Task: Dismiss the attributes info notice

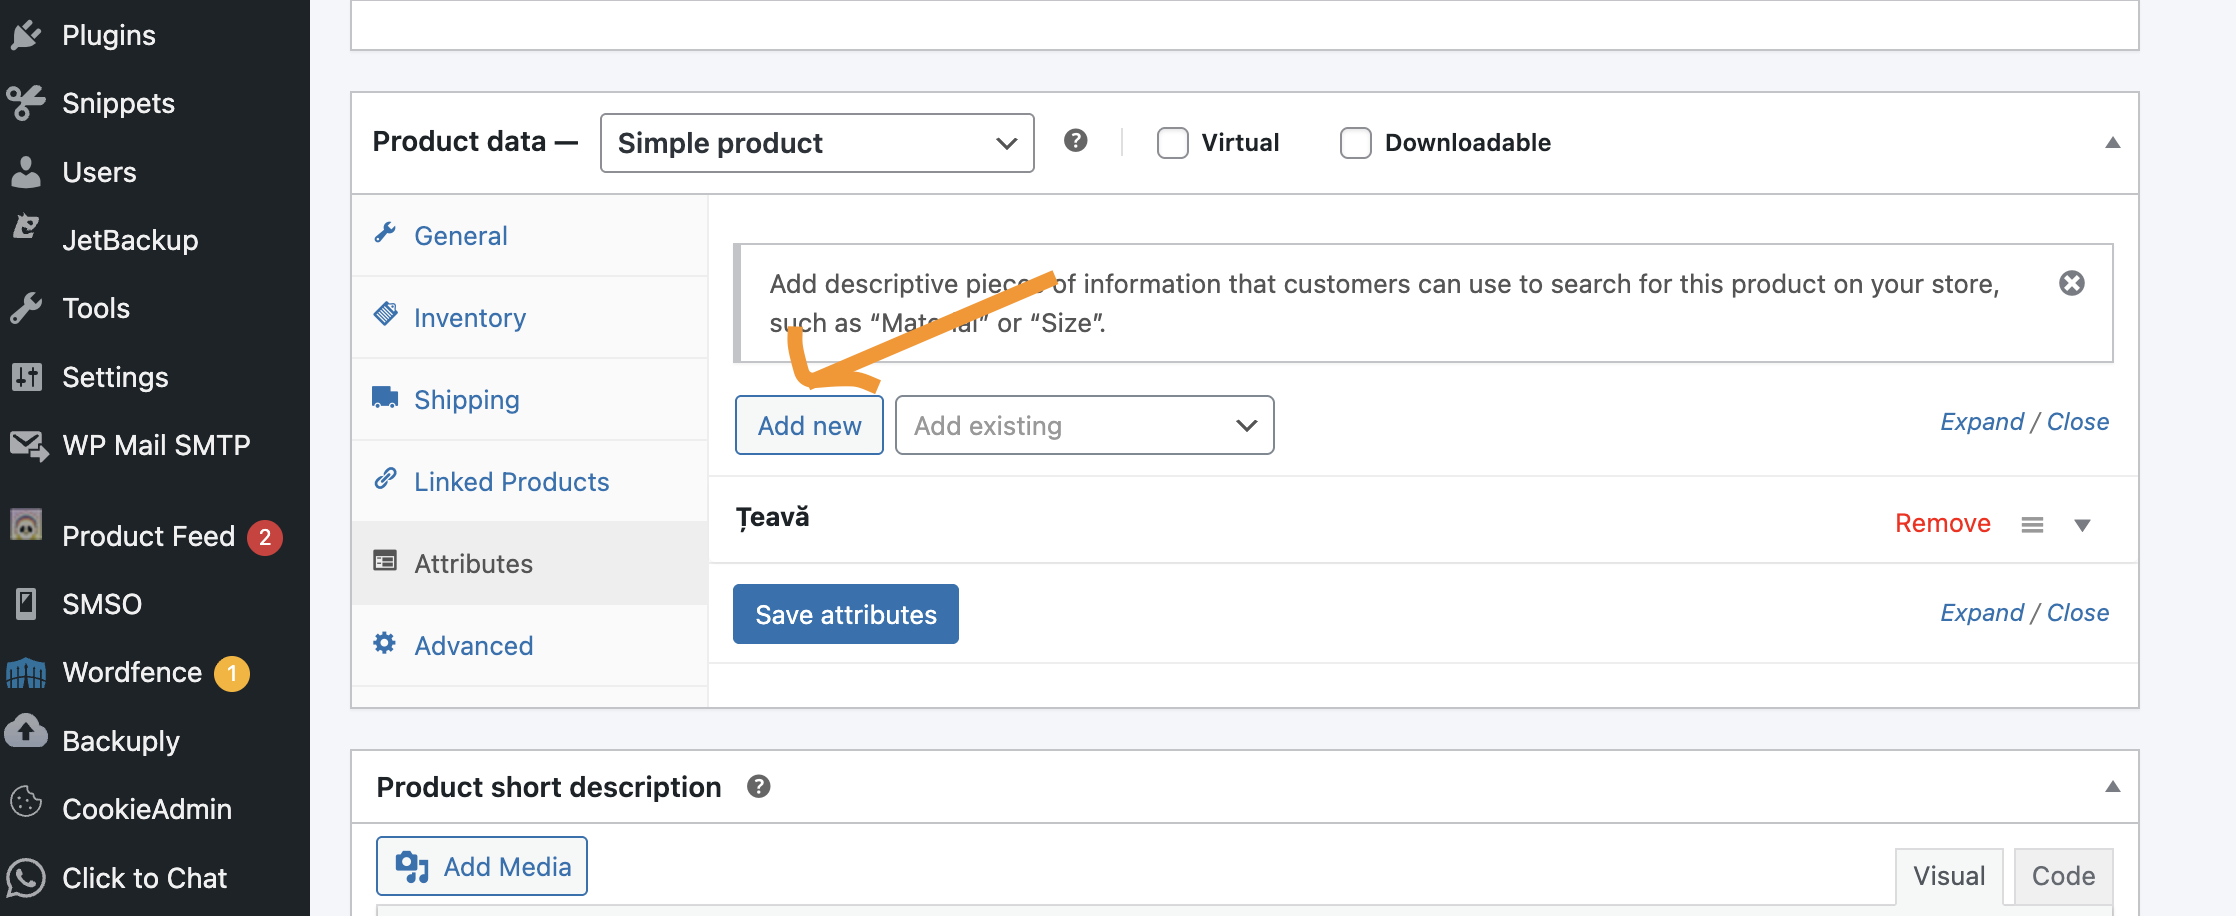Action: pos(2071,284)
